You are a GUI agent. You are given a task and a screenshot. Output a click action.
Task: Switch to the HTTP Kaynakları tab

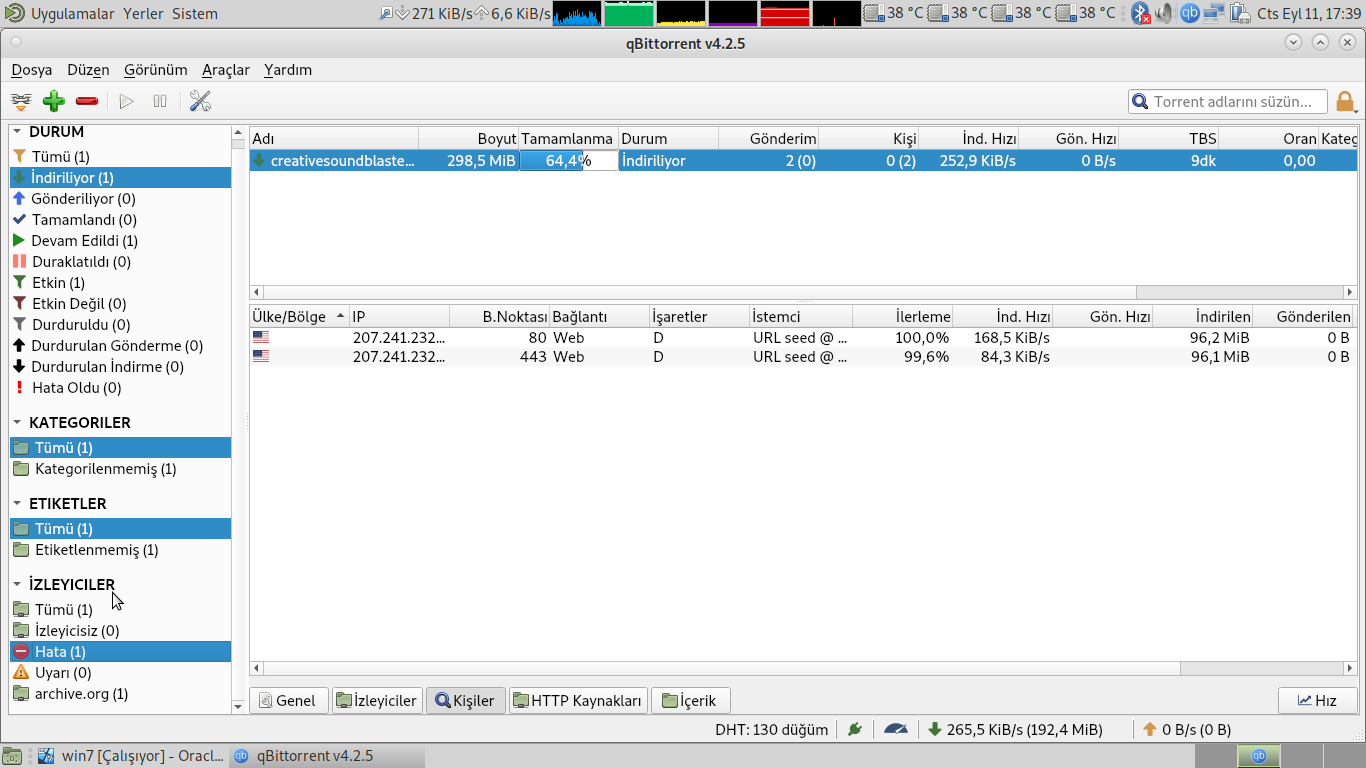click(x=578, y=701)
